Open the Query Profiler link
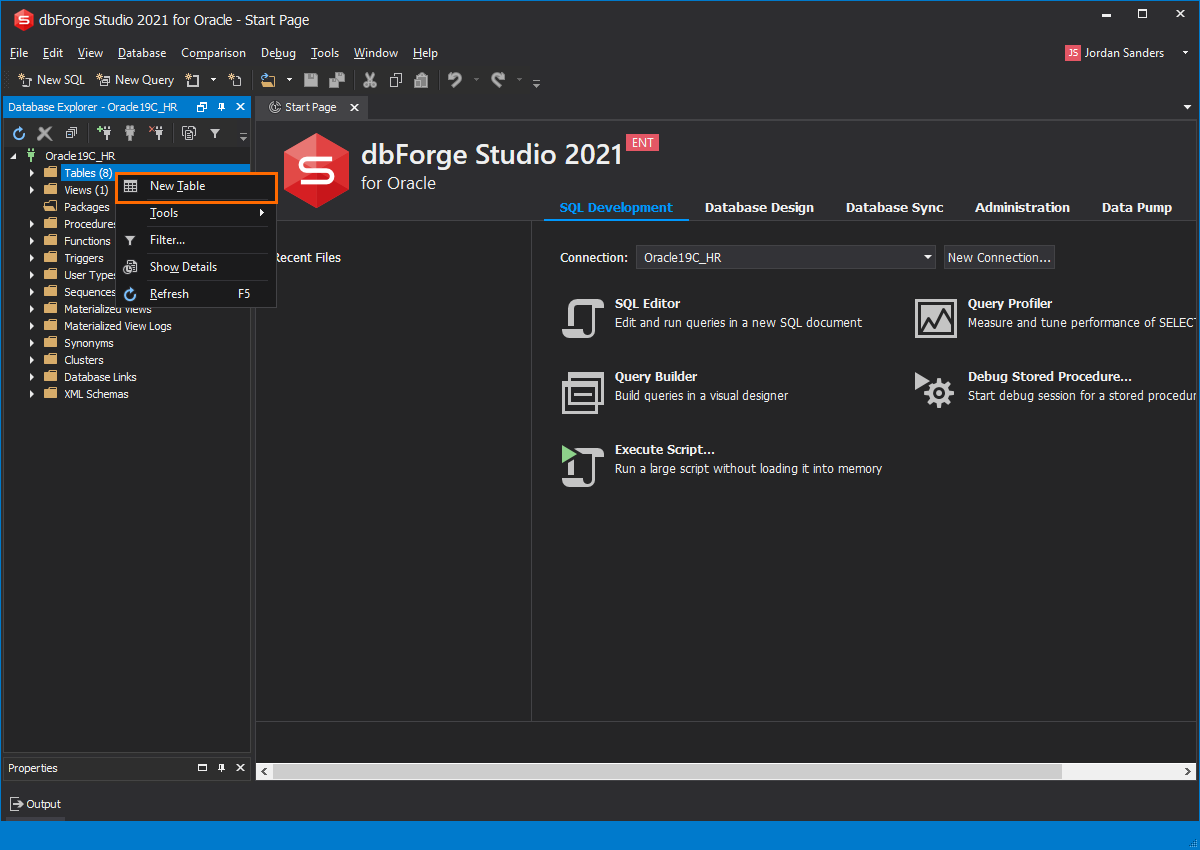Screen dimensions: 1200x850 pos(1009,304)
